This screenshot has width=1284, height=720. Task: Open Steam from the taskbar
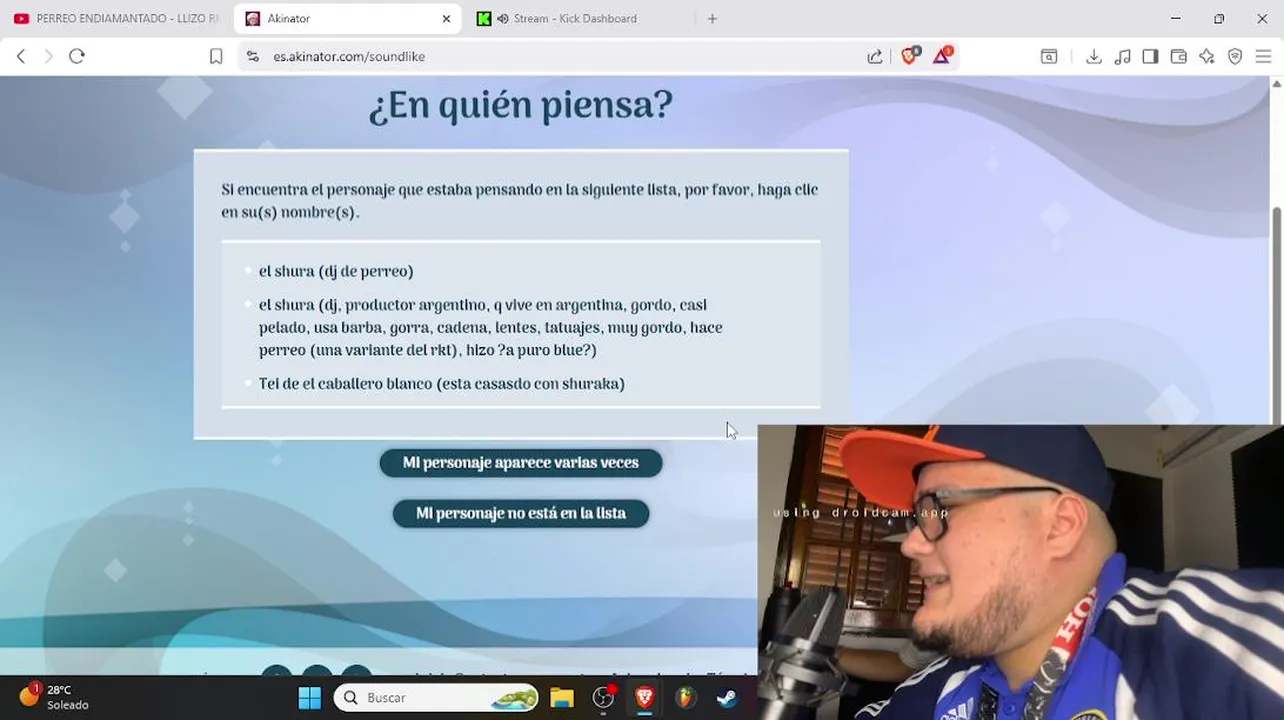(x=727, y=697)
